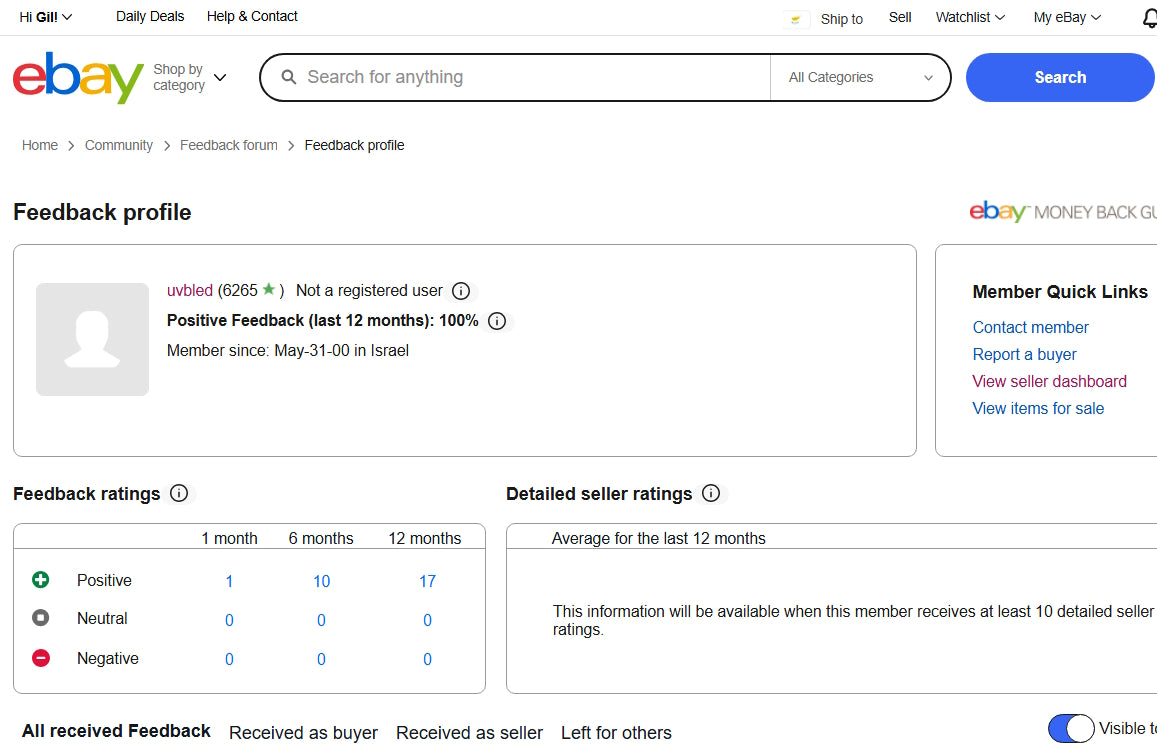Screen dimensions: 1157x746
Task: Expand the My eBay menu
Action: pyautogui.click(x=1067, y=17)
